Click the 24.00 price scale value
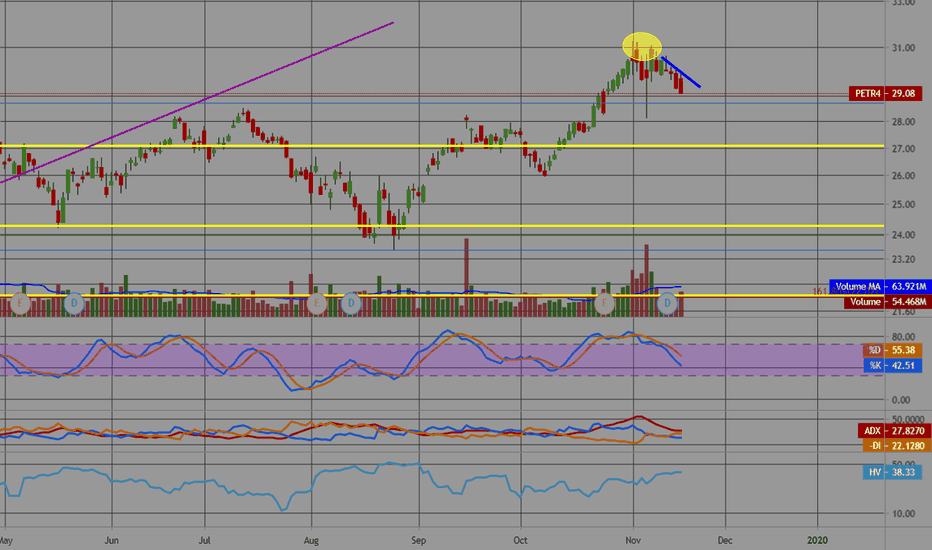The width and height of the screenshot is (932, 550). (903, 235)
